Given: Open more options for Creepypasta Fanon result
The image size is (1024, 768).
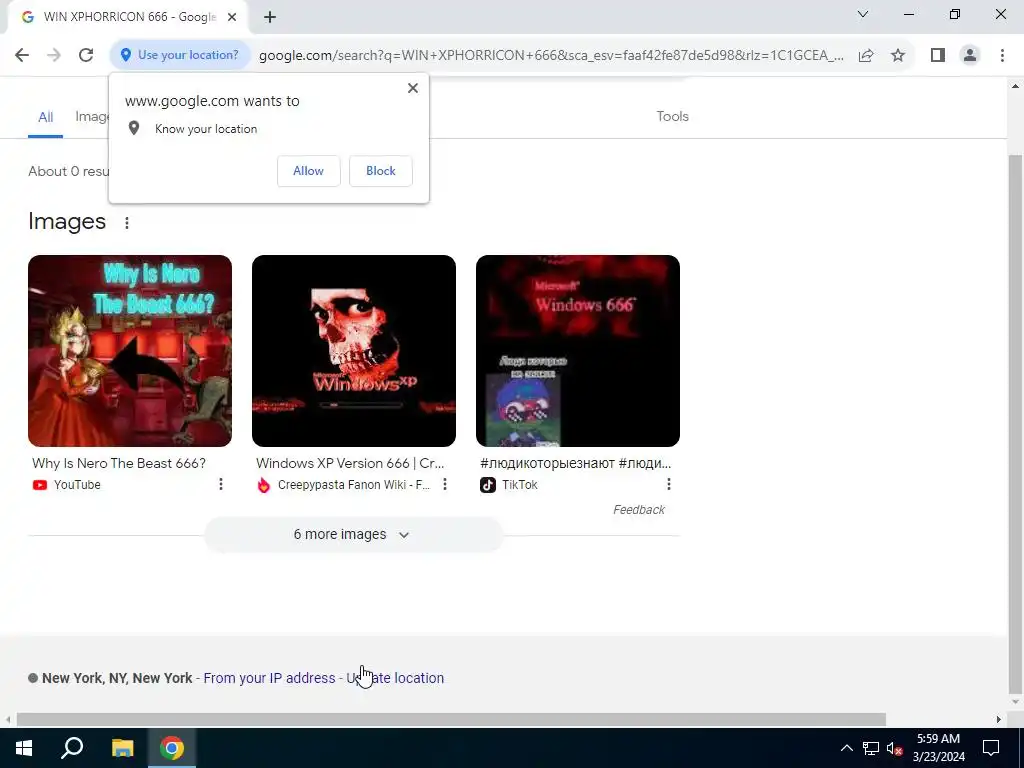Looking at the screenshot, I should pos(445,484).
